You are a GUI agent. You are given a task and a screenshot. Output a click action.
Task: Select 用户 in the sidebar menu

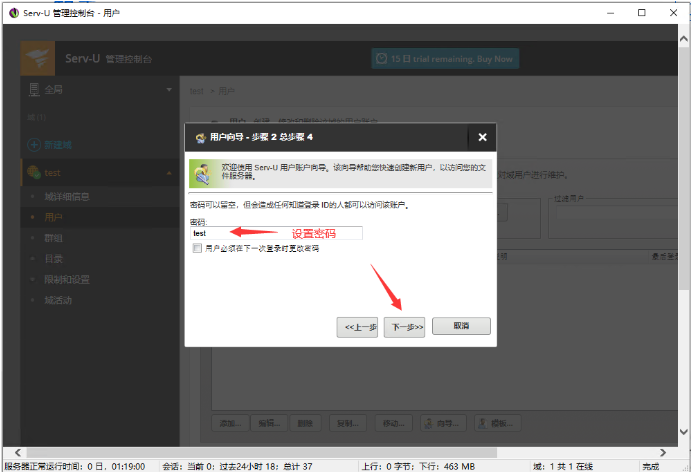tap(53, 217)
